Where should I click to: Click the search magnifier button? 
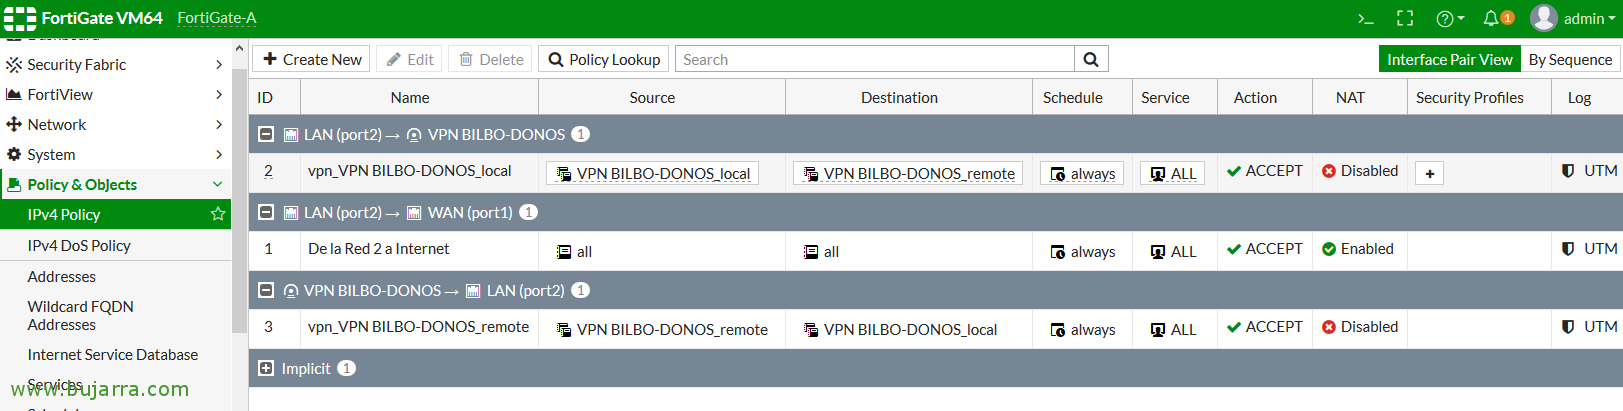(1091, 60)
